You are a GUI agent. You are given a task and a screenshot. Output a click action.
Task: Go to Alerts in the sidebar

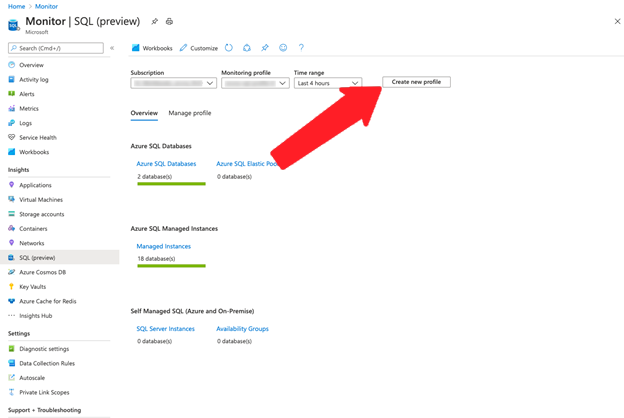[x=27, y=94]
